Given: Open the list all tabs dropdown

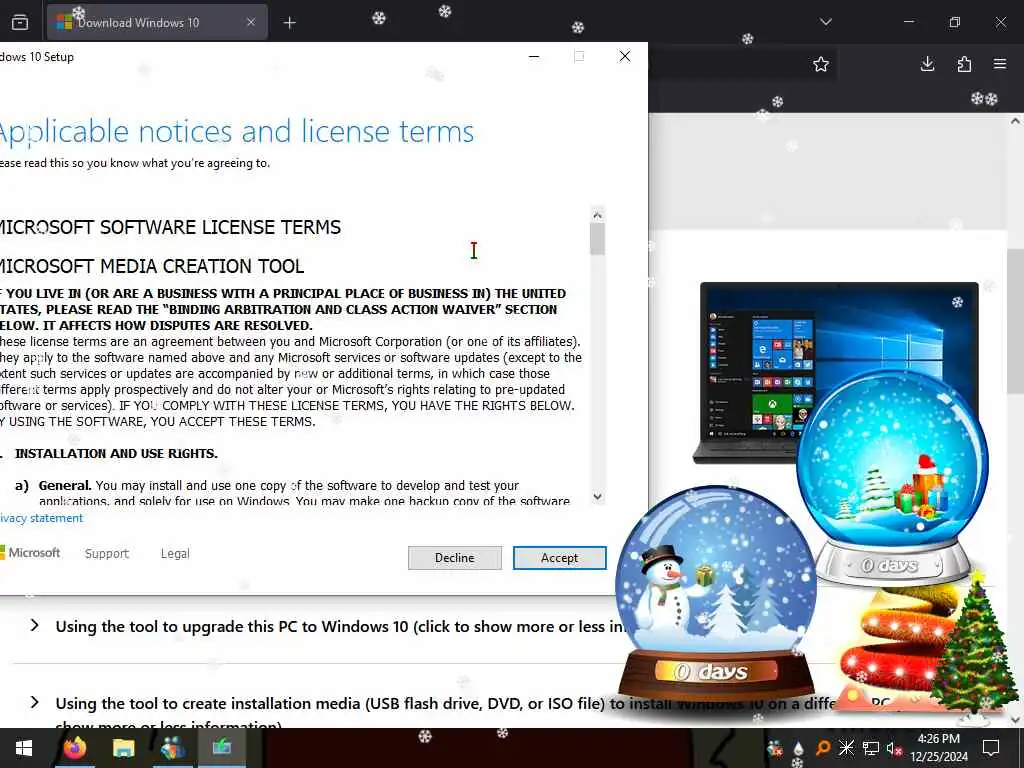Looking at the screenshot, I should [825, 22].
